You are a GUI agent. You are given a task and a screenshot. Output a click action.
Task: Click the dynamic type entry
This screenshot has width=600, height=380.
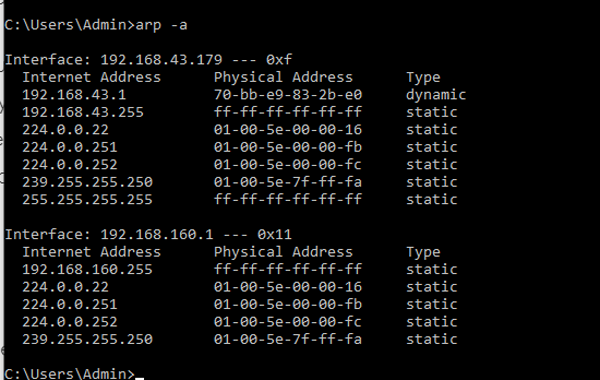[436, 95]
